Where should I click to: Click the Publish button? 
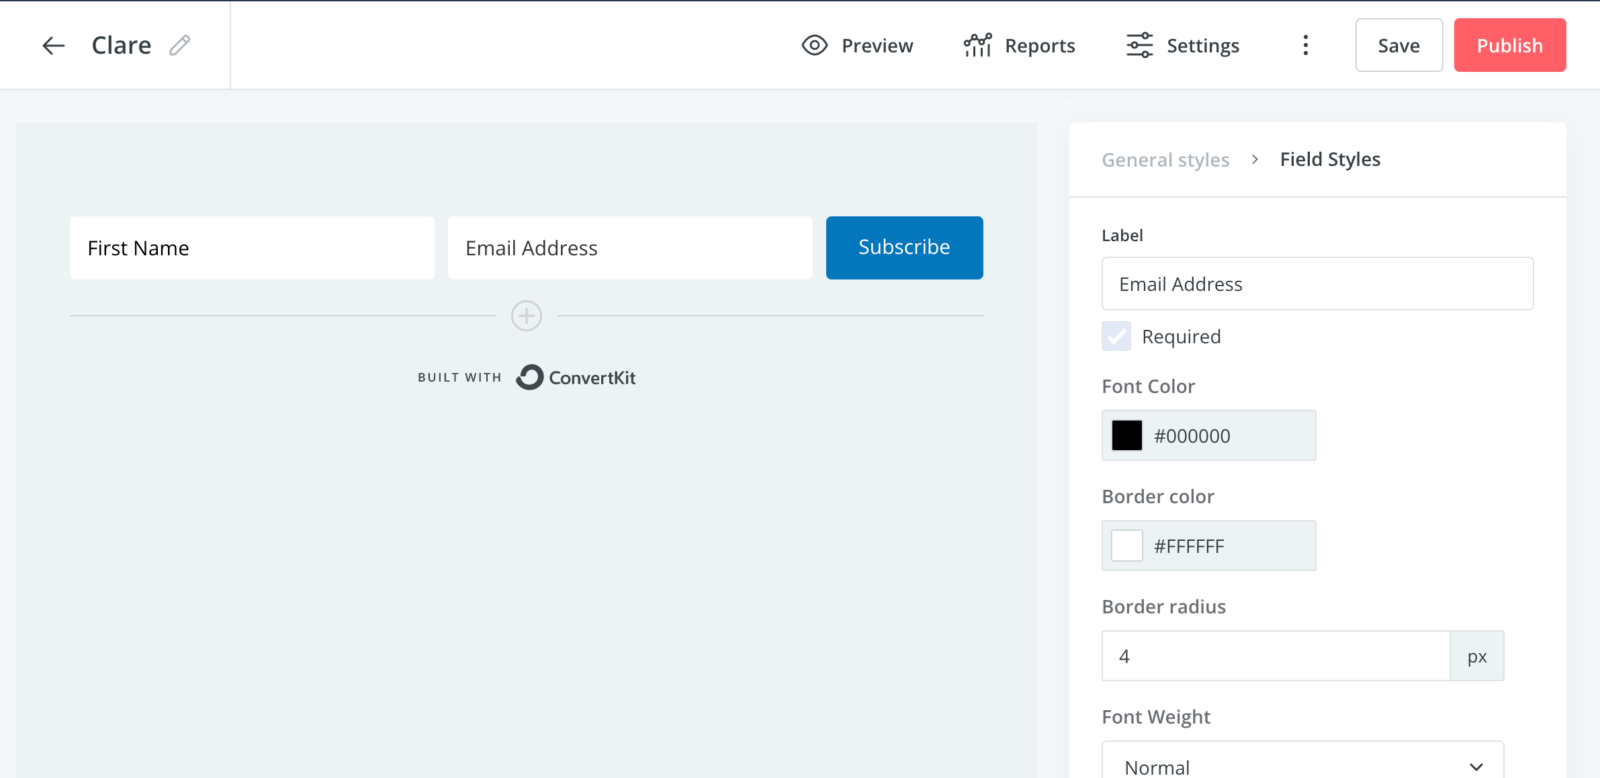(x=1510, y=45)
